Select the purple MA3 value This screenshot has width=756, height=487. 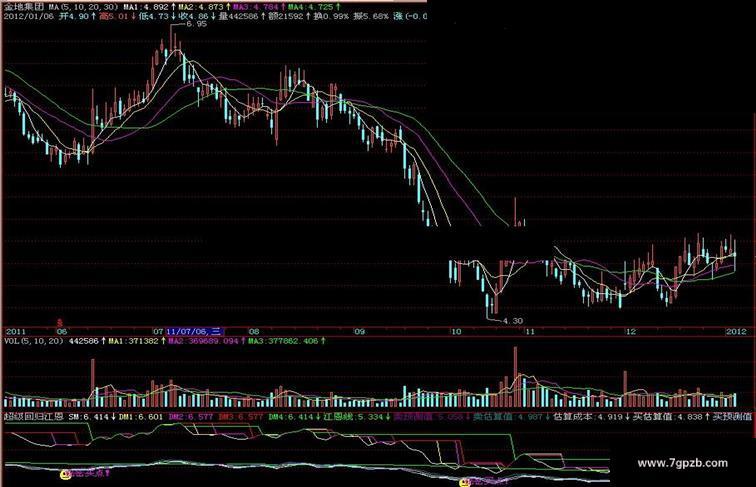point(256,7)
